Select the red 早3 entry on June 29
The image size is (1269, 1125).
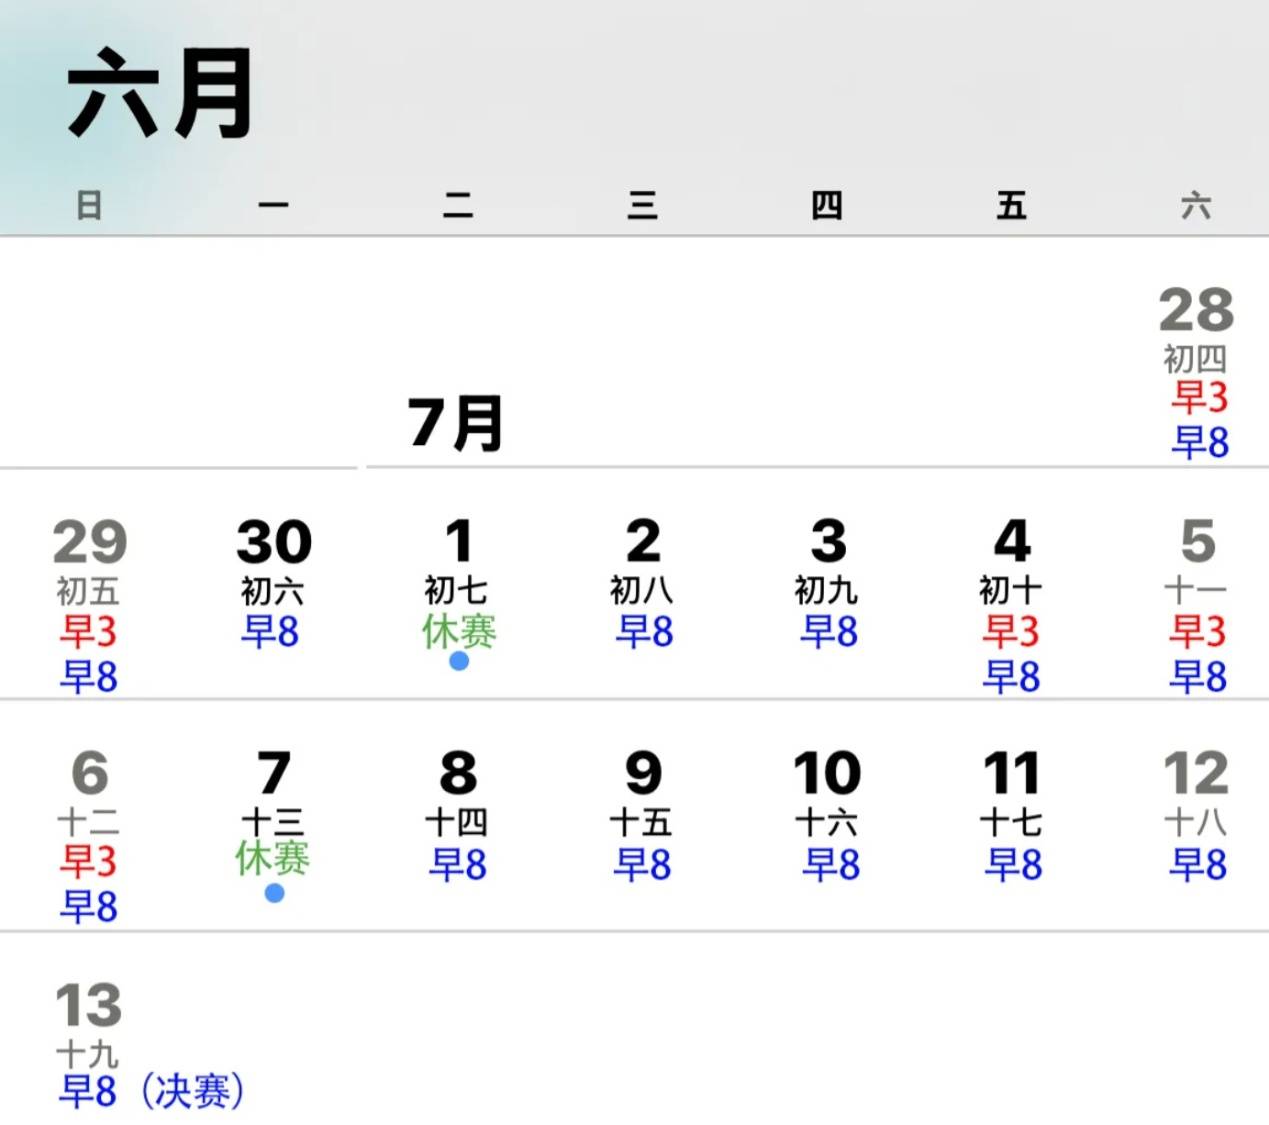[88, 633]
